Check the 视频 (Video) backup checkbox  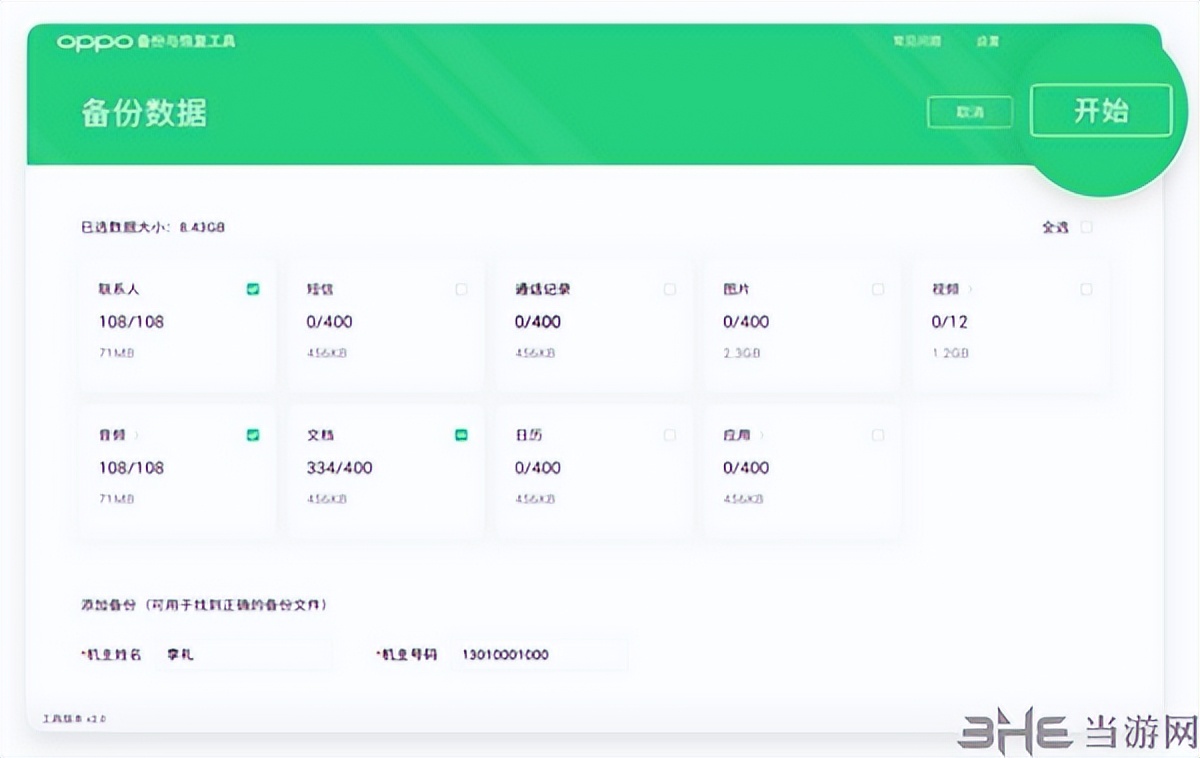1086,288
